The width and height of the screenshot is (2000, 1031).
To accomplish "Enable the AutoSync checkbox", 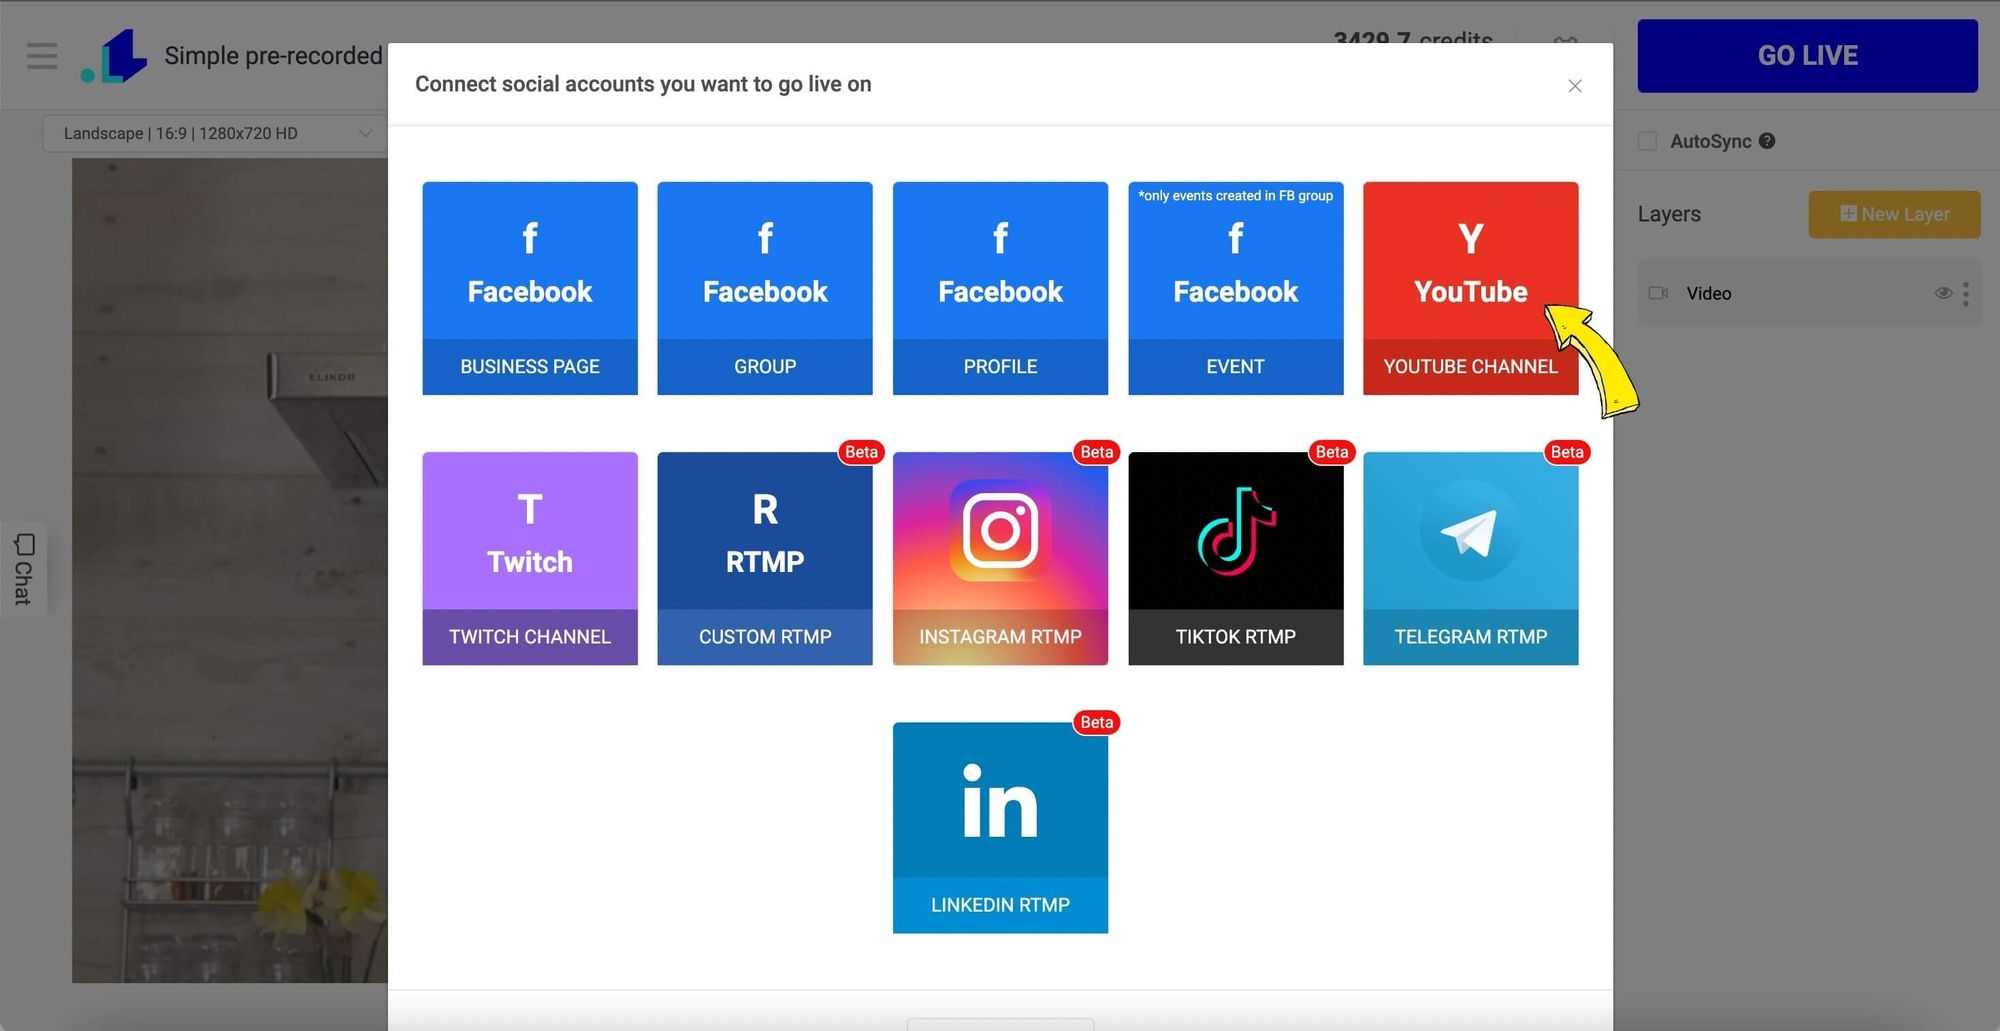I will (x=1647, y=141).
